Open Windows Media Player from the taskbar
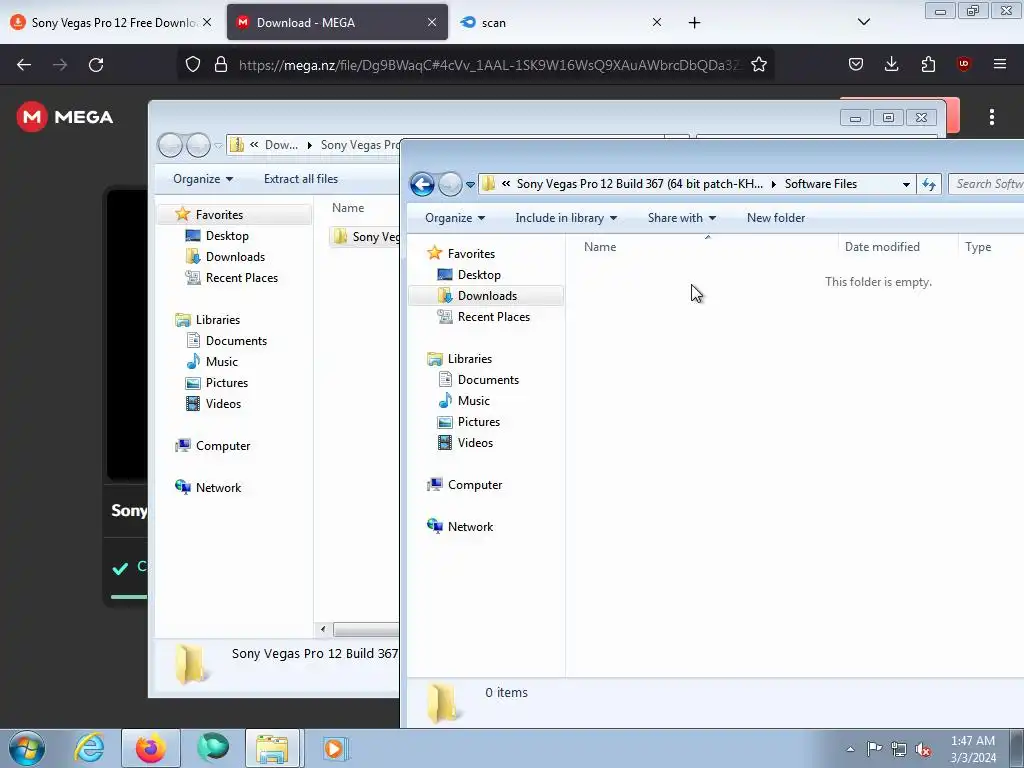This screenshot has height=768, width=1024. click(x=335, y=748)
